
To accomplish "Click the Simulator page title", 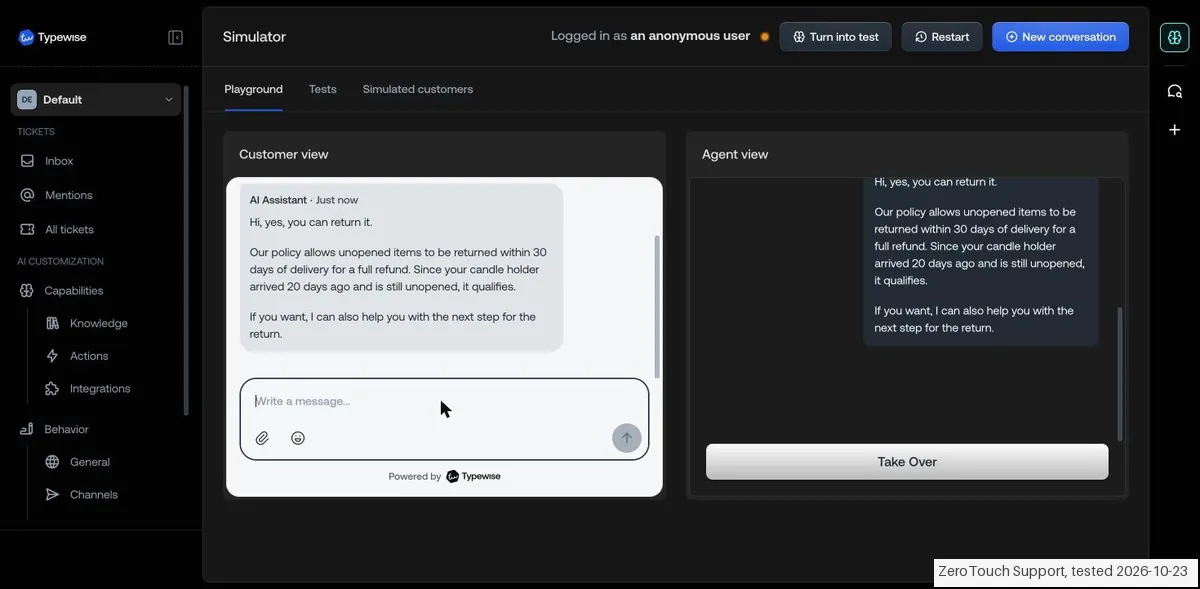I will [x=254, y=37].
